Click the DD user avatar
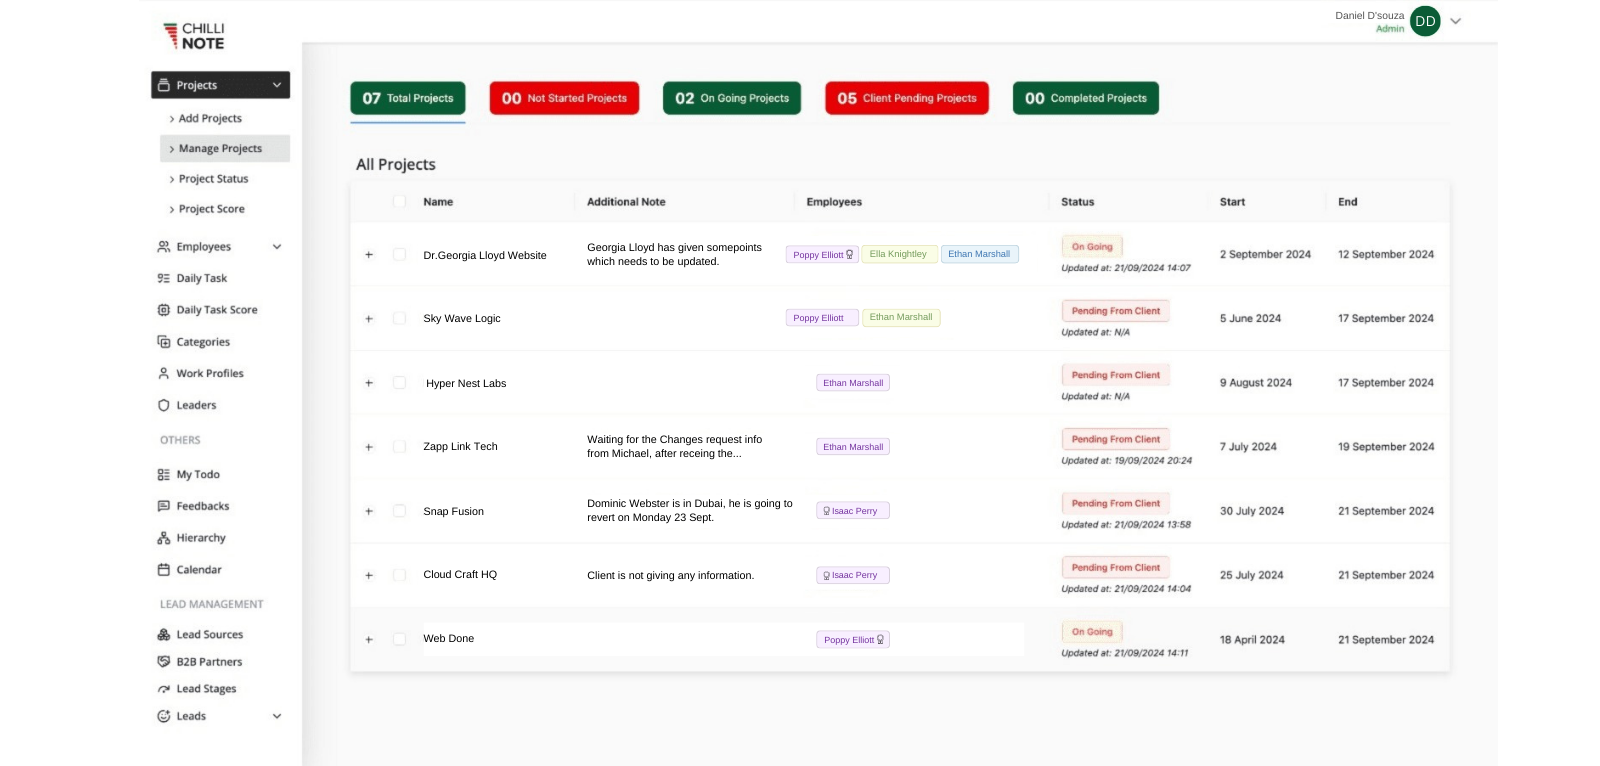1600x766 pixels. pyautogui.click(x=1425, y=21)
